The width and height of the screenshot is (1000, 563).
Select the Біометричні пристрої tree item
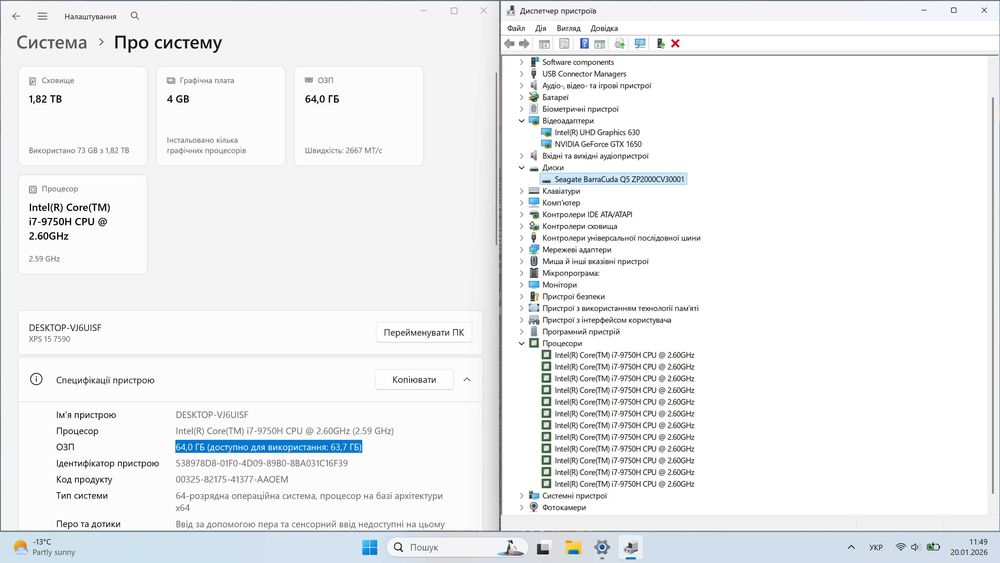point(580,109)
